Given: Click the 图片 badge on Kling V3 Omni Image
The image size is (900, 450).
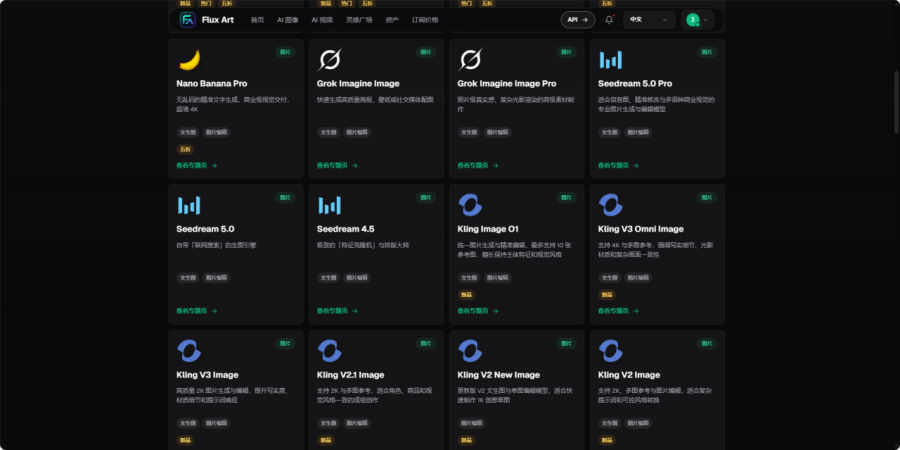Looking at the screenshot, I should click(707, 197).
